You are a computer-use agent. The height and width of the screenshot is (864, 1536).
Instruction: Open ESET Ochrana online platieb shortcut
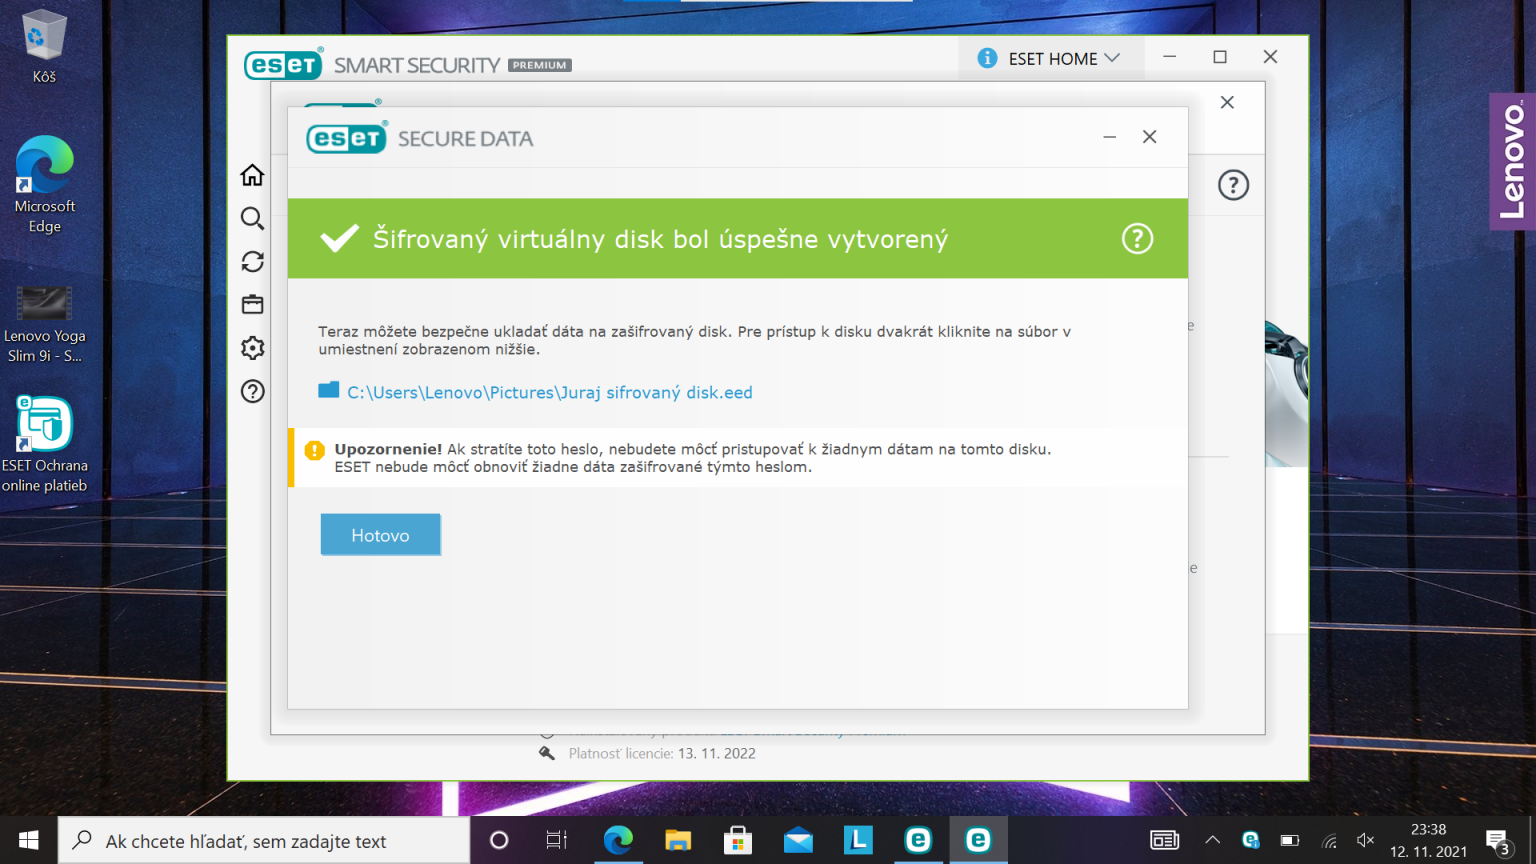(x=44, y=444)
